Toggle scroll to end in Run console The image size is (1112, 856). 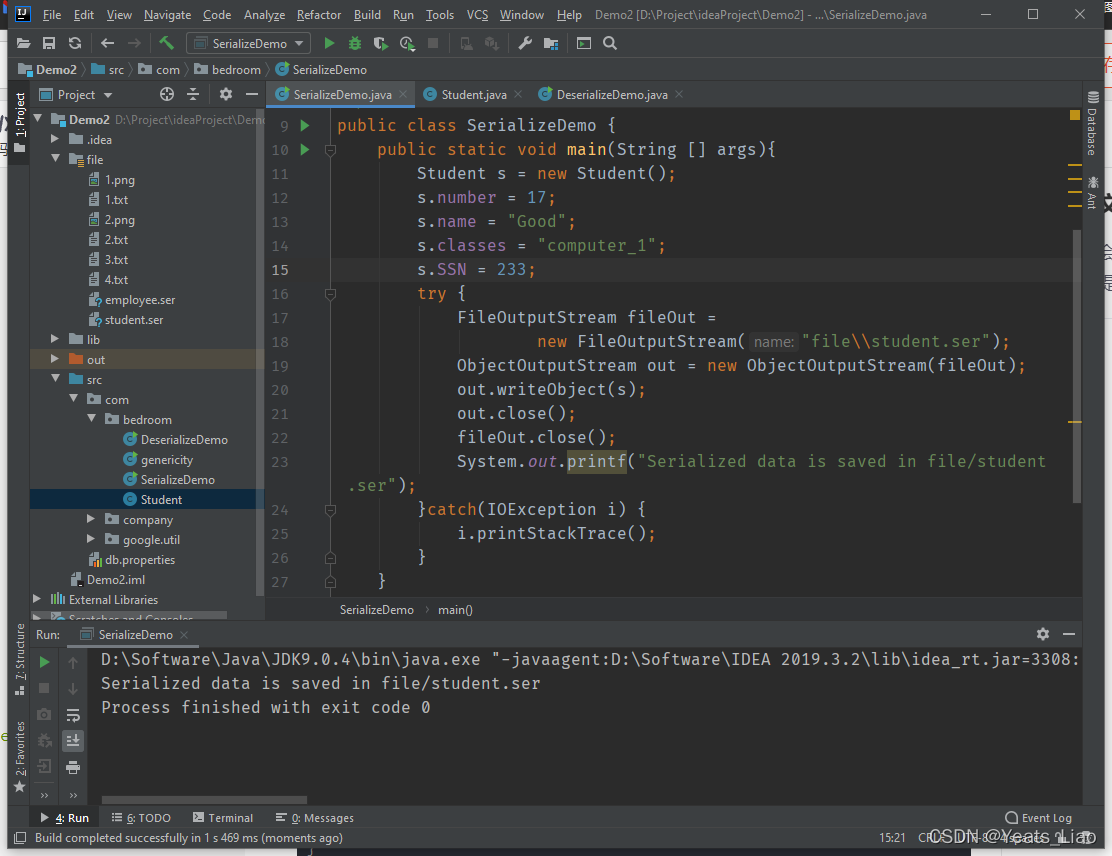(x=73, y=741)
